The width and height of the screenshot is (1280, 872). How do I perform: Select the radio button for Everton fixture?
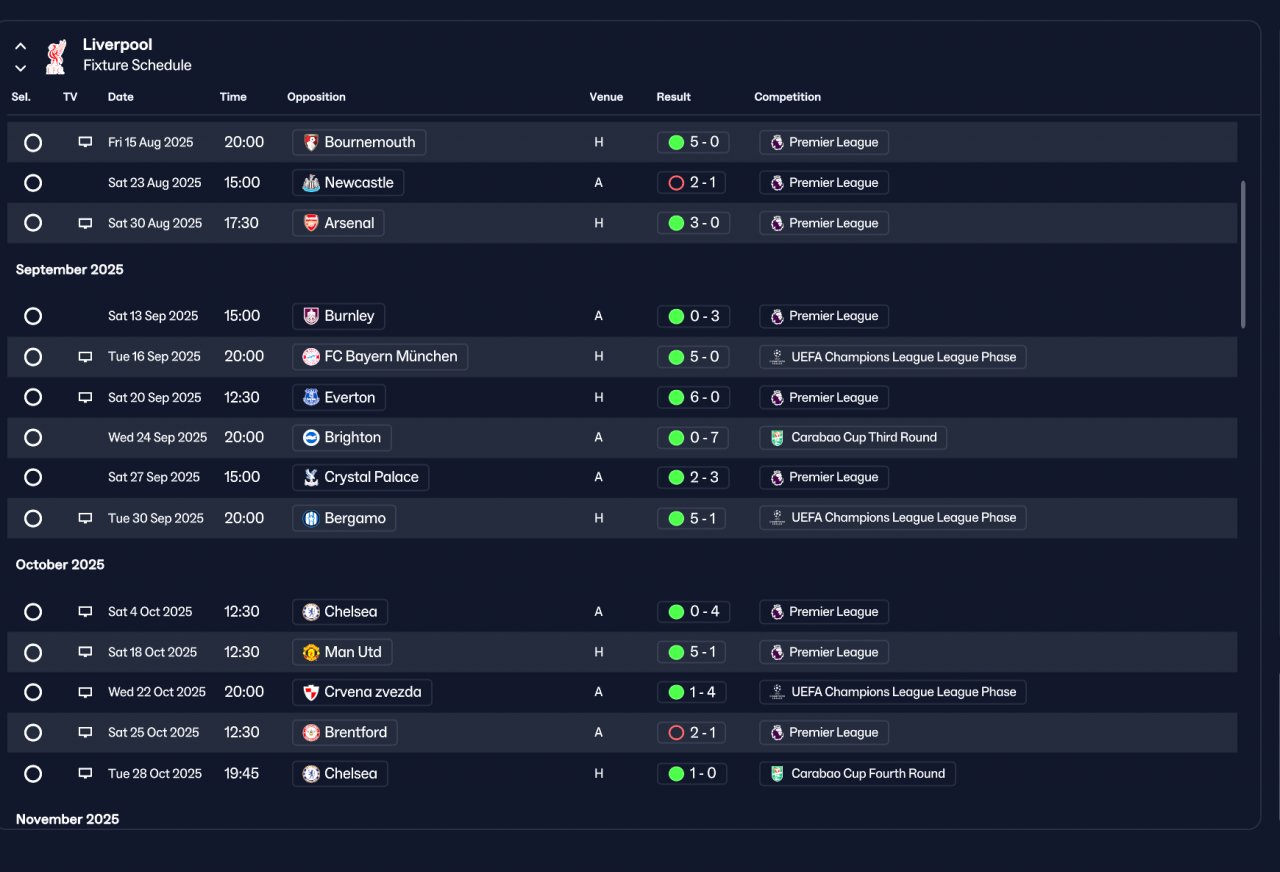(33, 397)
